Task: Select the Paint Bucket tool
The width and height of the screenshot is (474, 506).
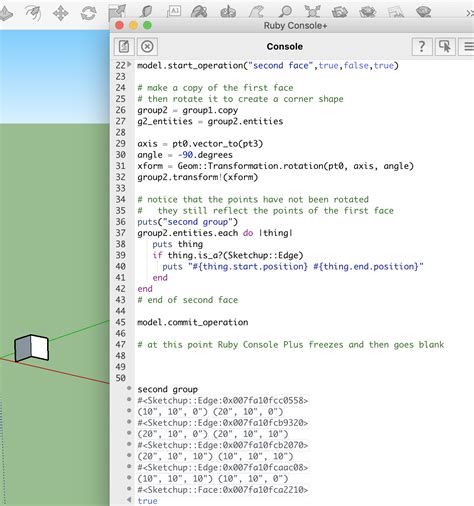Action: pyautogui.click(x=199, y=12)
